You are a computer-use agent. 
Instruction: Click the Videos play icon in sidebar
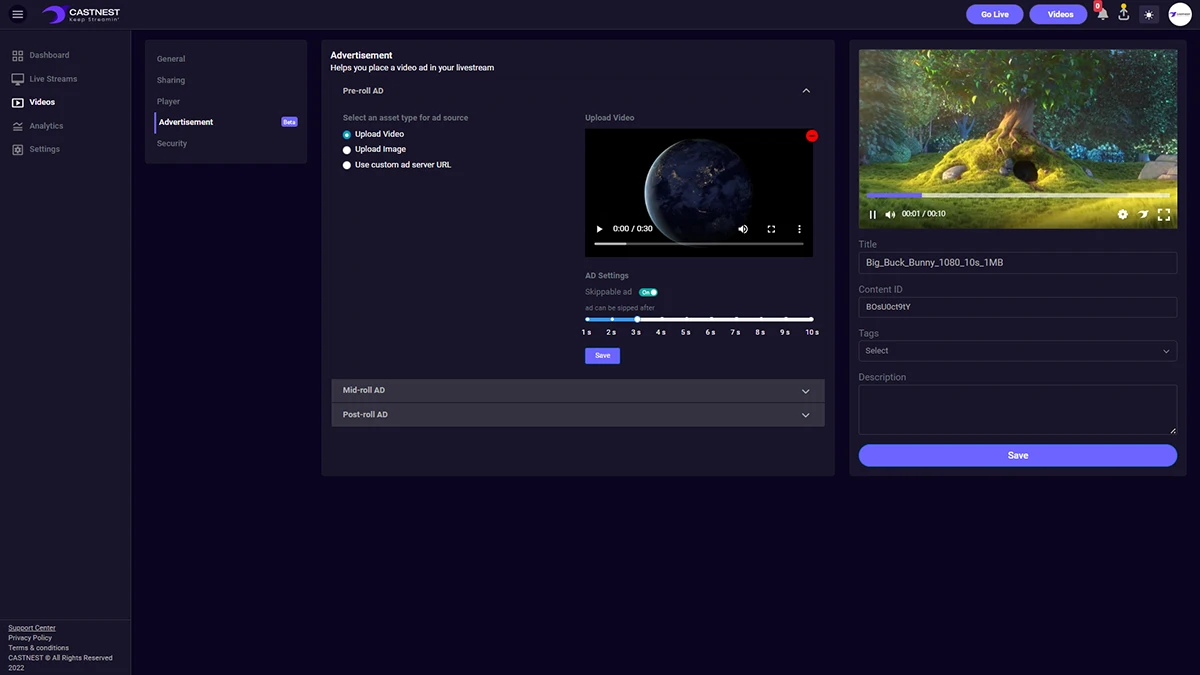point(18,102)
